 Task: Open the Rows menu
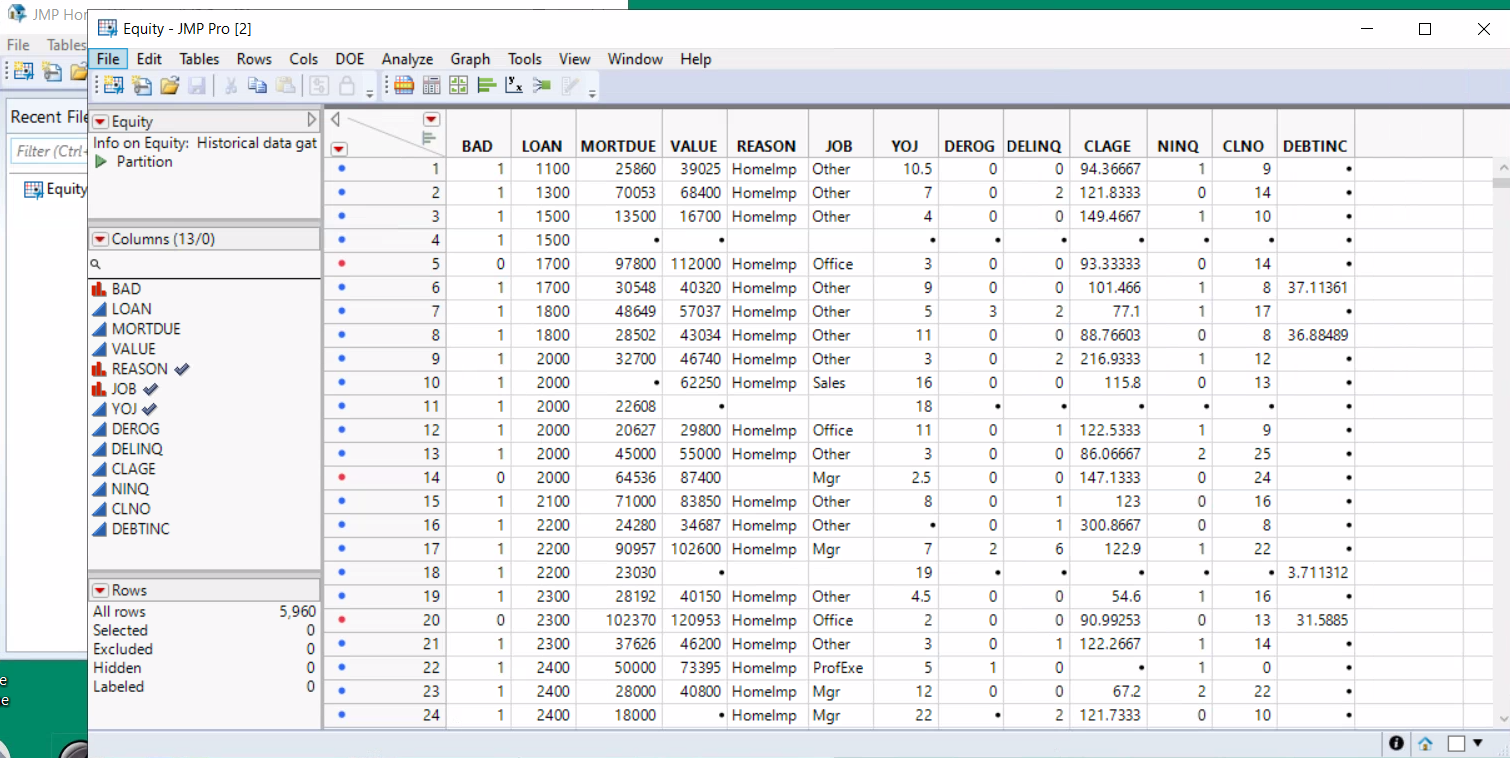254,59
